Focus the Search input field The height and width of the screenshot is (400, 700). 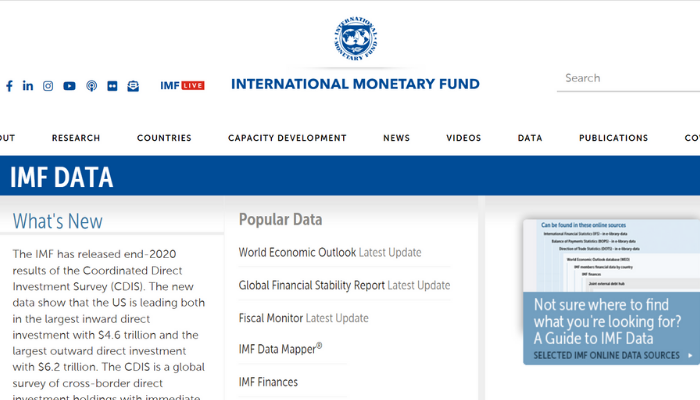628,79
